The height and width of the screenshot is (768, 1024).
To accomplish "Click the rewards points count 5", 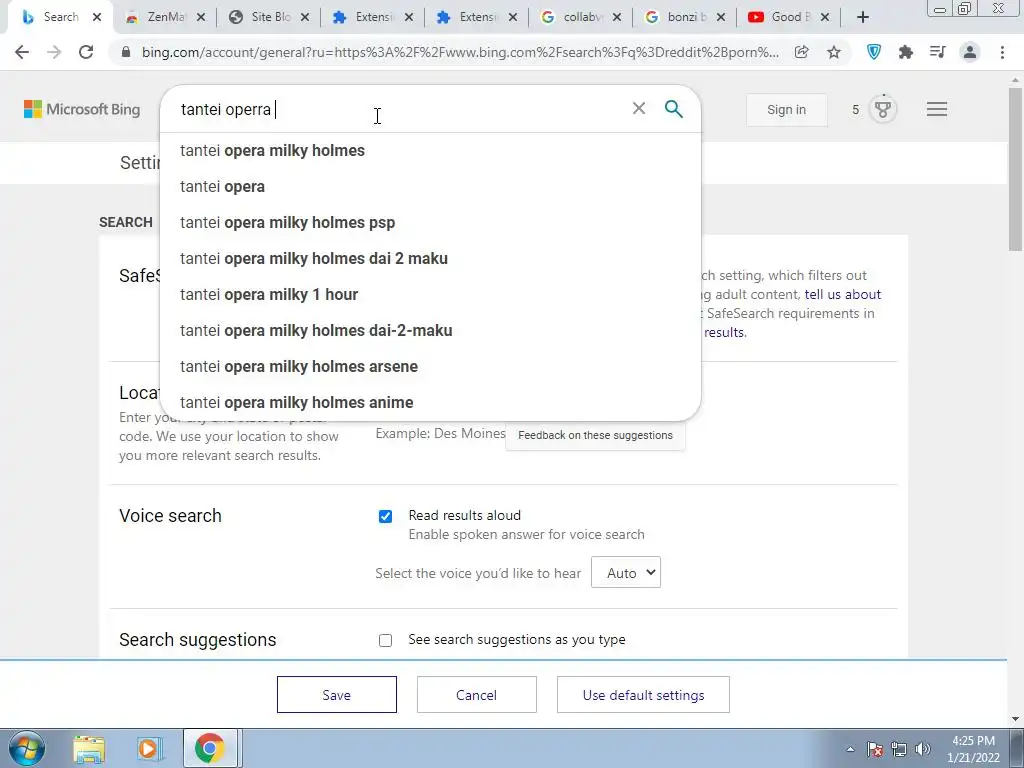I will pos(856,109).
